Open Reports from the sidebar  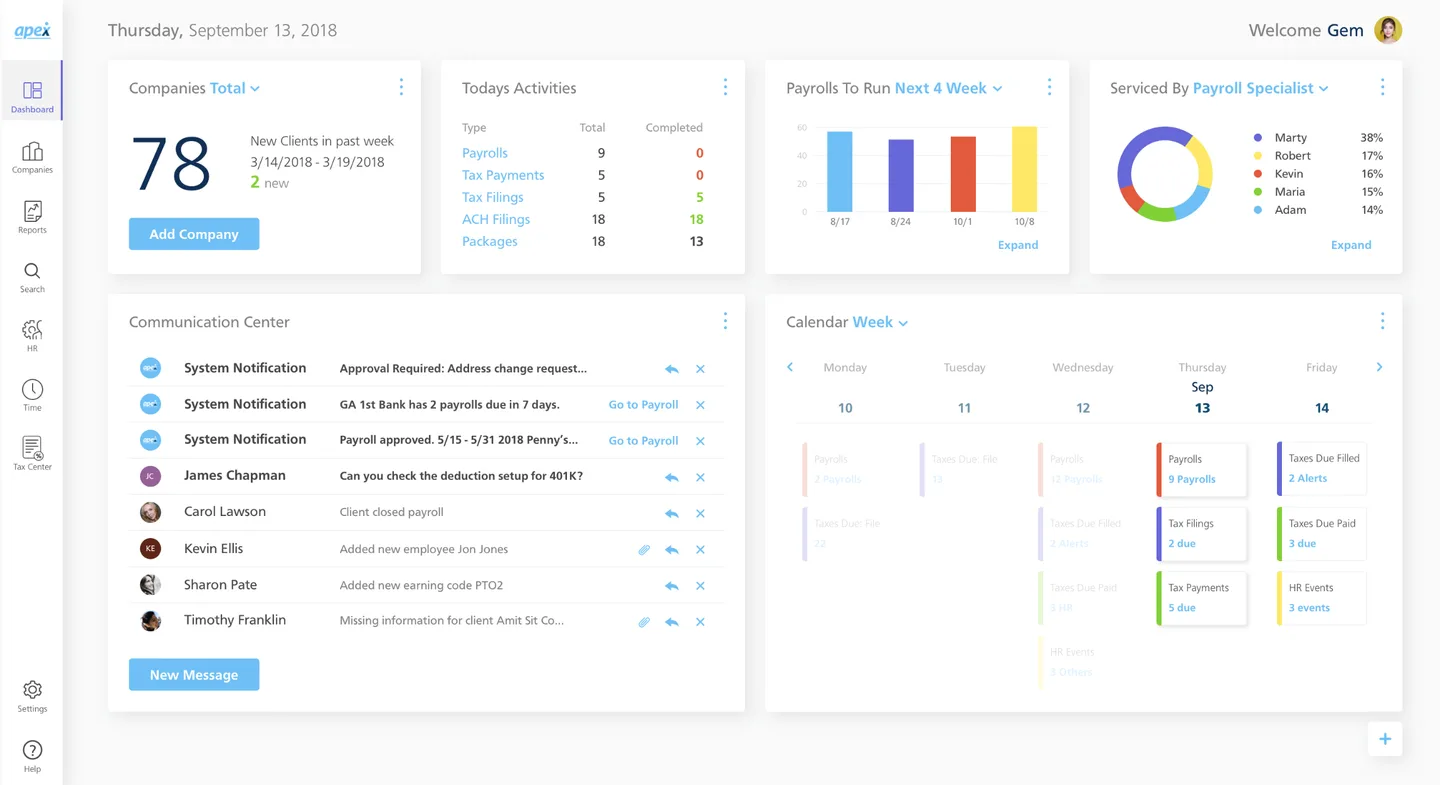tap(32, 217)
